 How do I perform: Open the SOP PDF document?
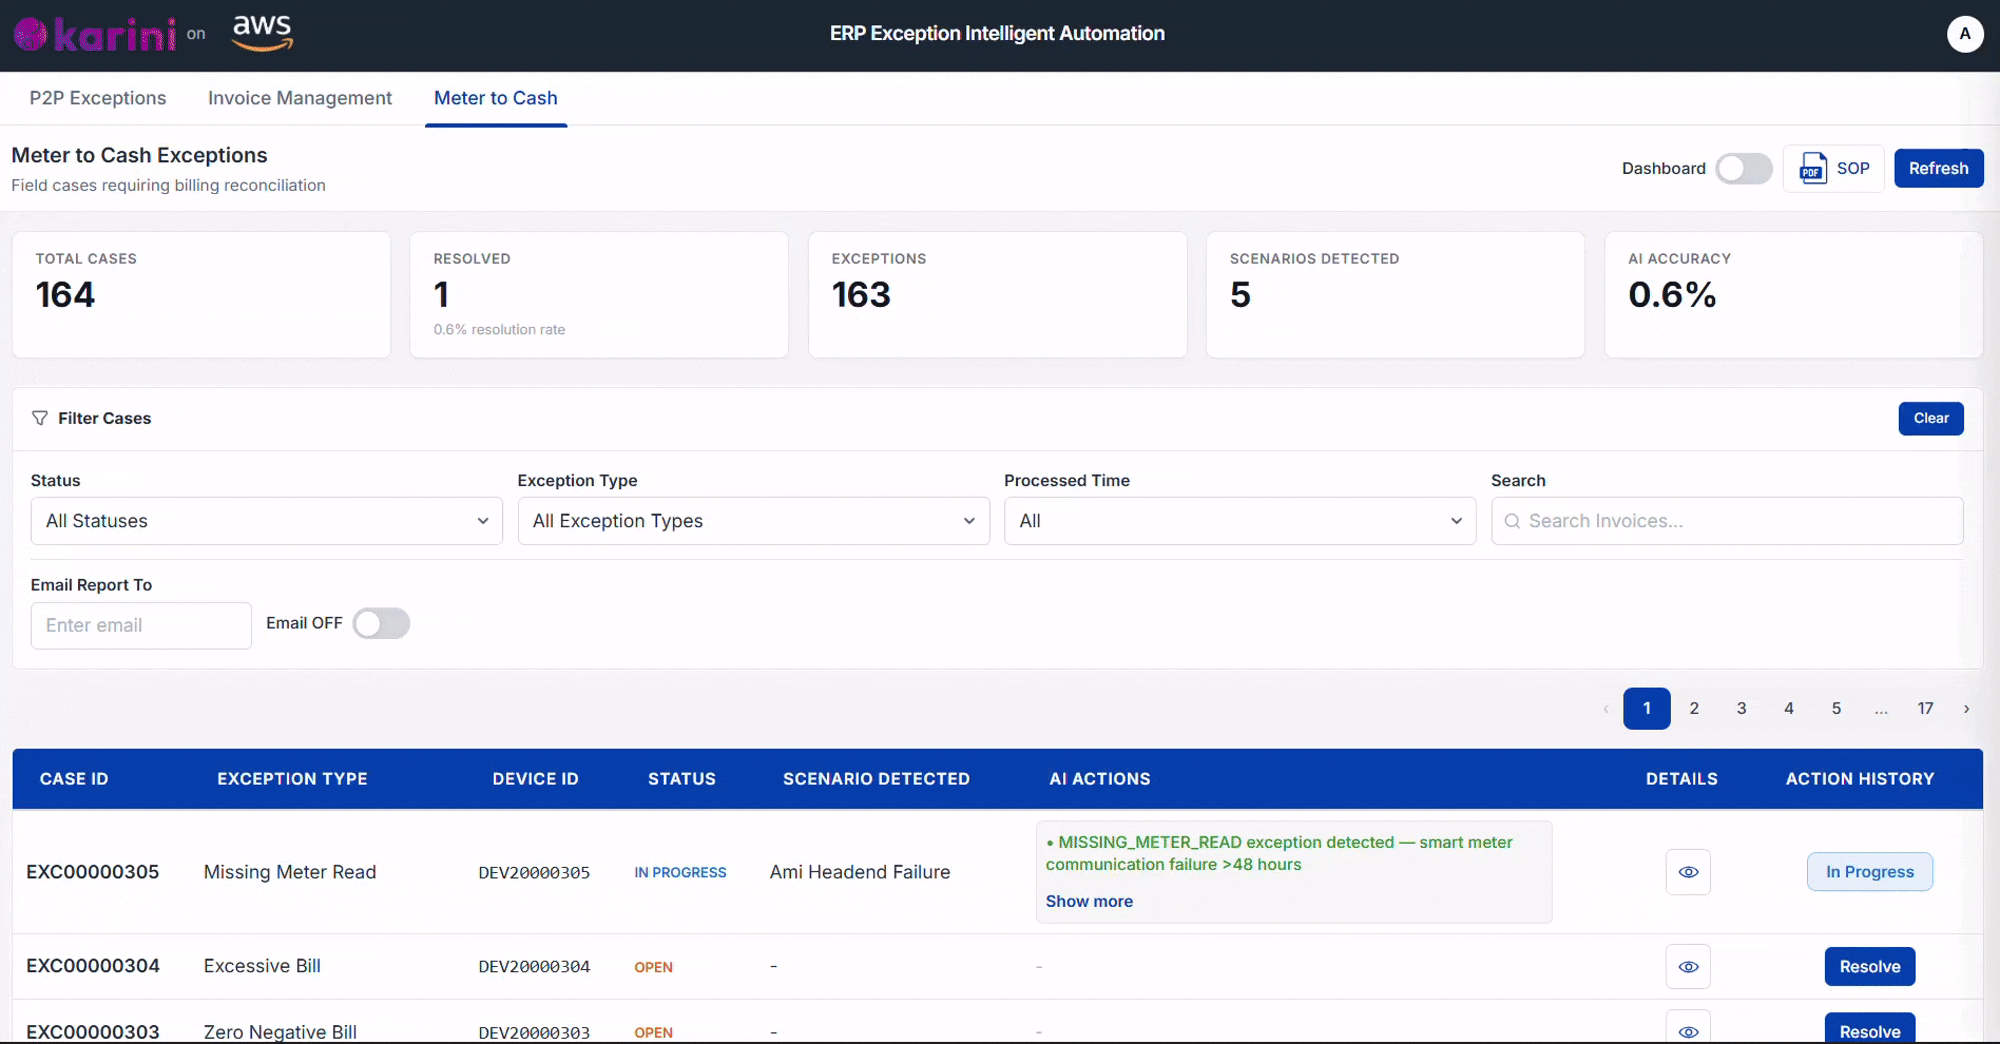[1834, 168]
